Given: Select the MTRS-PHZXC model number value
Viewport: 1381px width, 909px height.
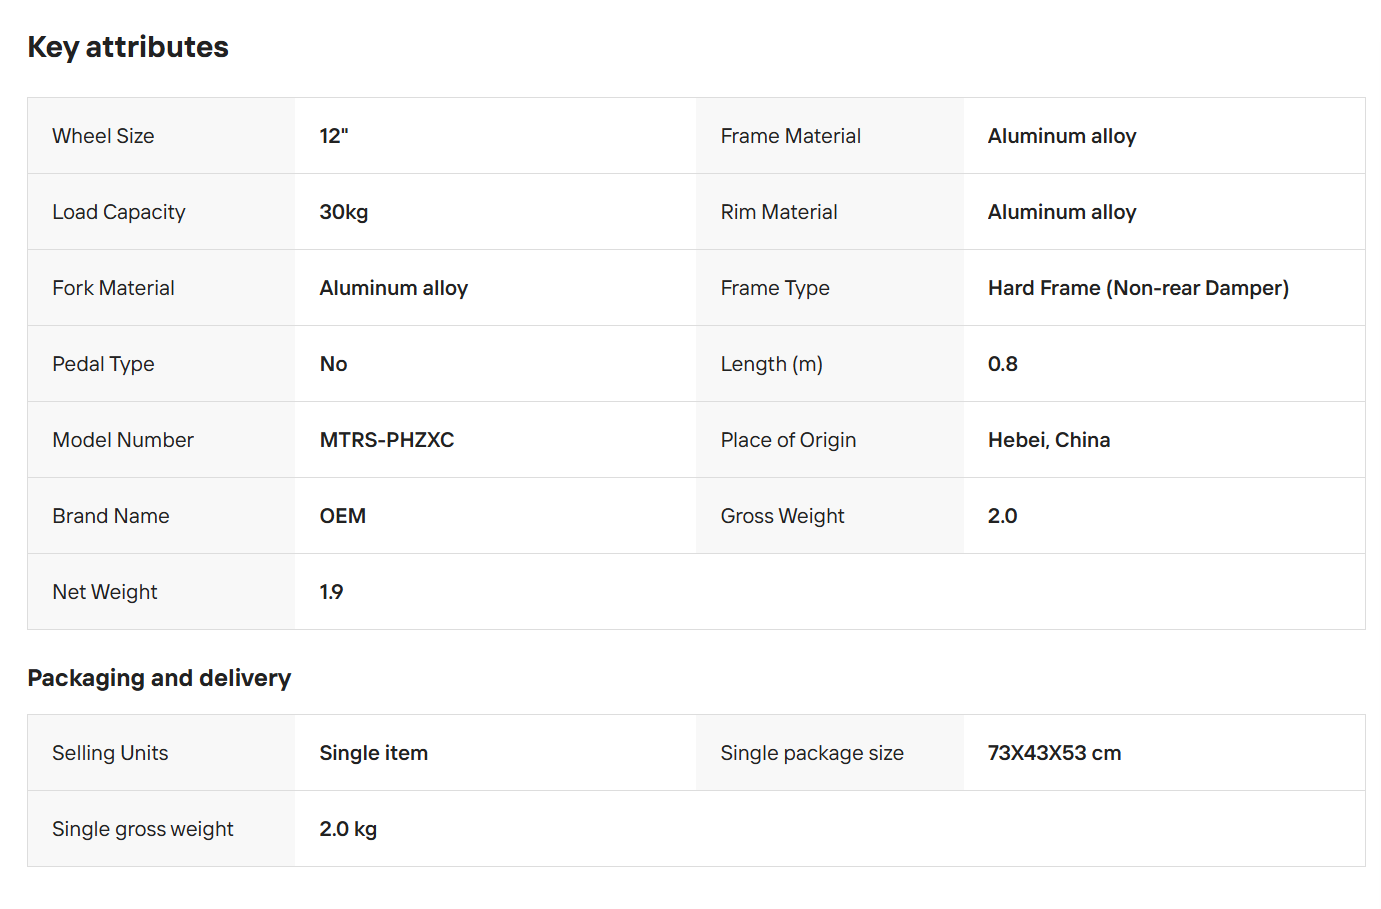Looking at the screenshot, I should (387, 440).
